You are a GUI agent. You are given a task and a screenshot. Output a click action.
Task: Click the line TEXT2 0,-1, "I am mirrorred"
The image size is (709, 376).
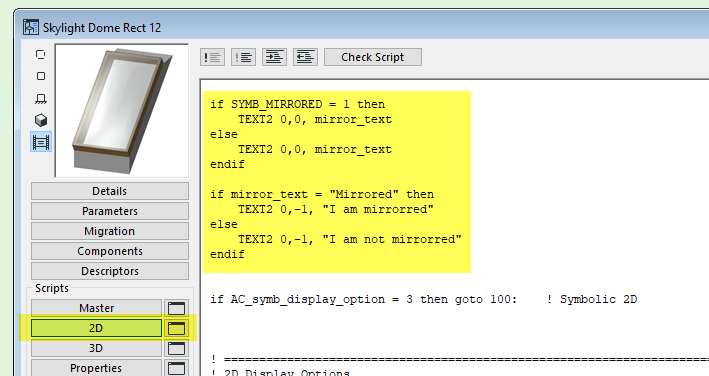(x=336, y=209)
